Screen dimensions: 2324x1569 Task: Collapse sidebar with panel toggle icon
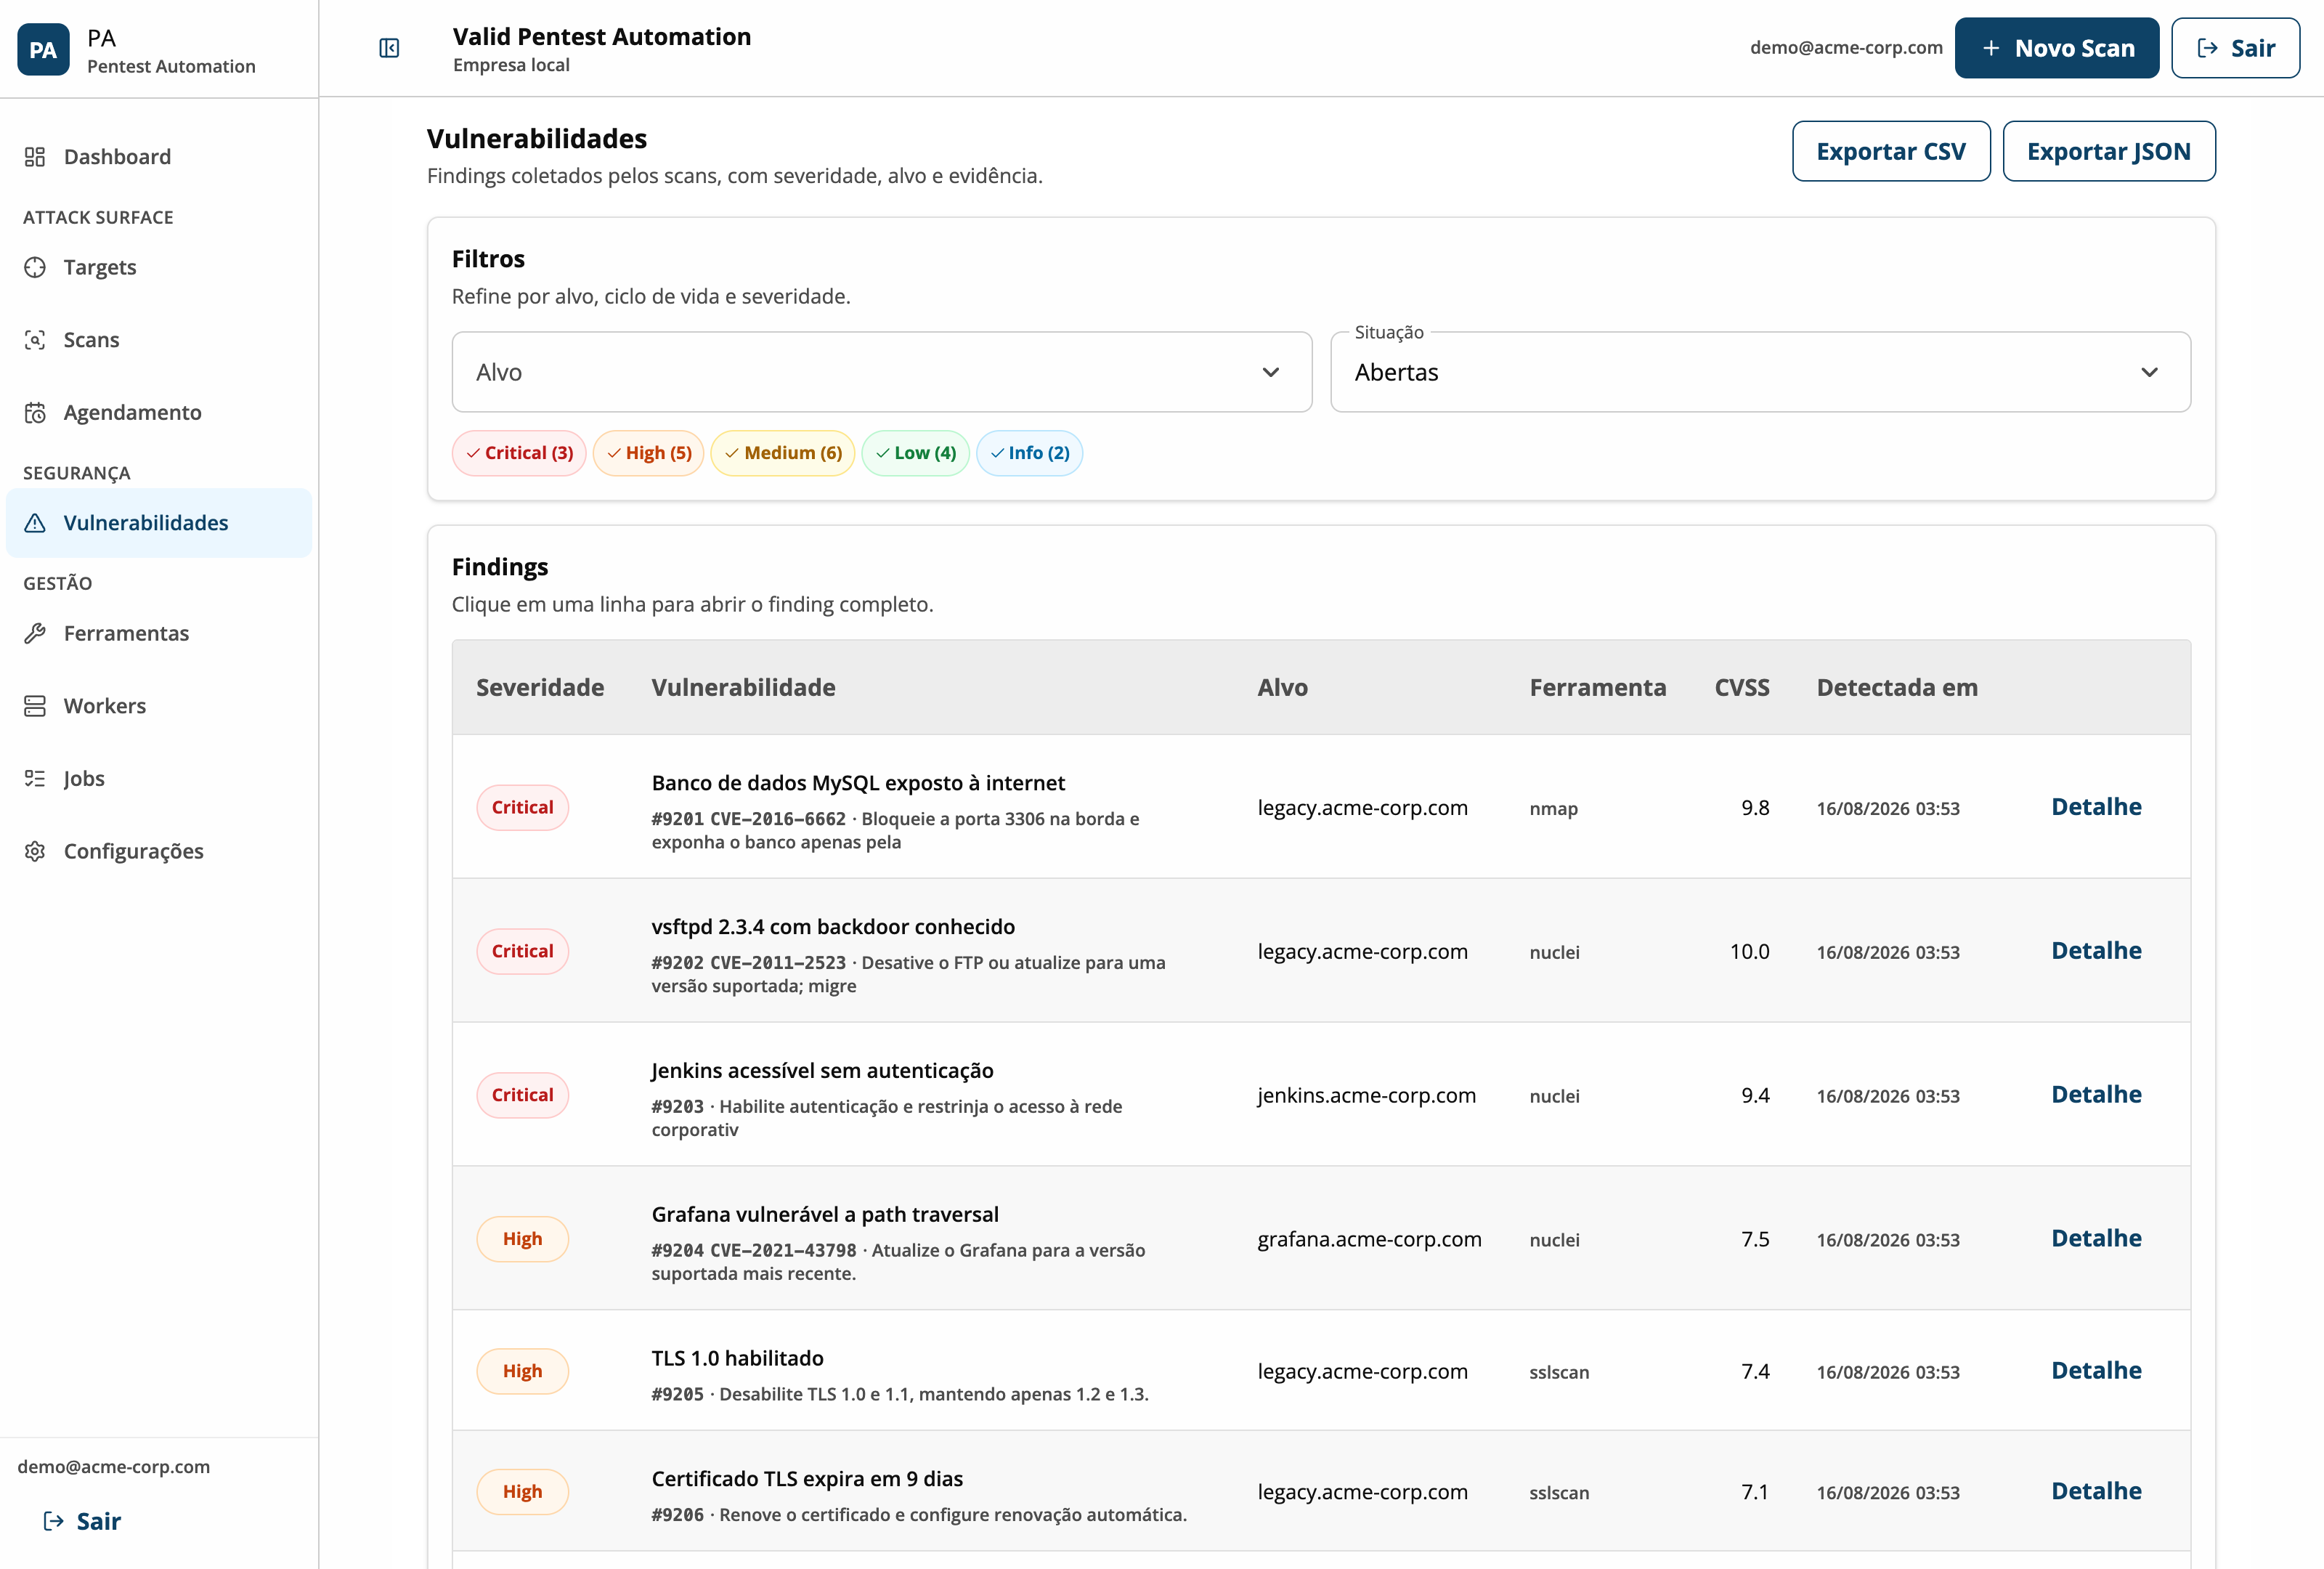[x=389, y=48]
